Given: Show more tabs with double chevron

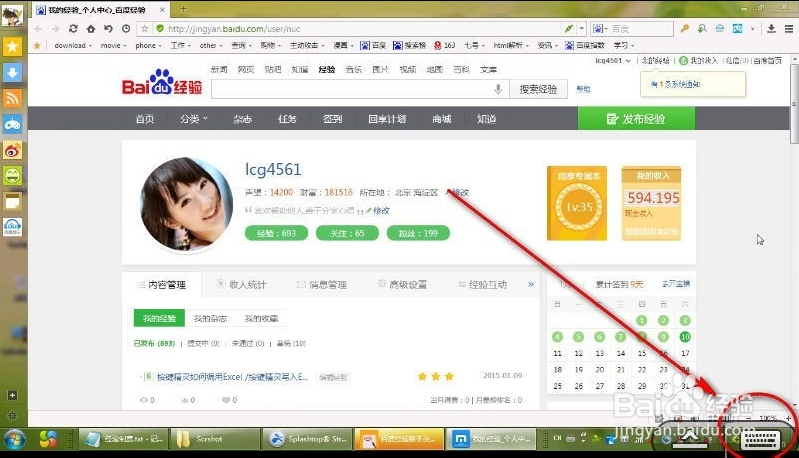Looking at the screenshot, I should [x=530, y=284].
